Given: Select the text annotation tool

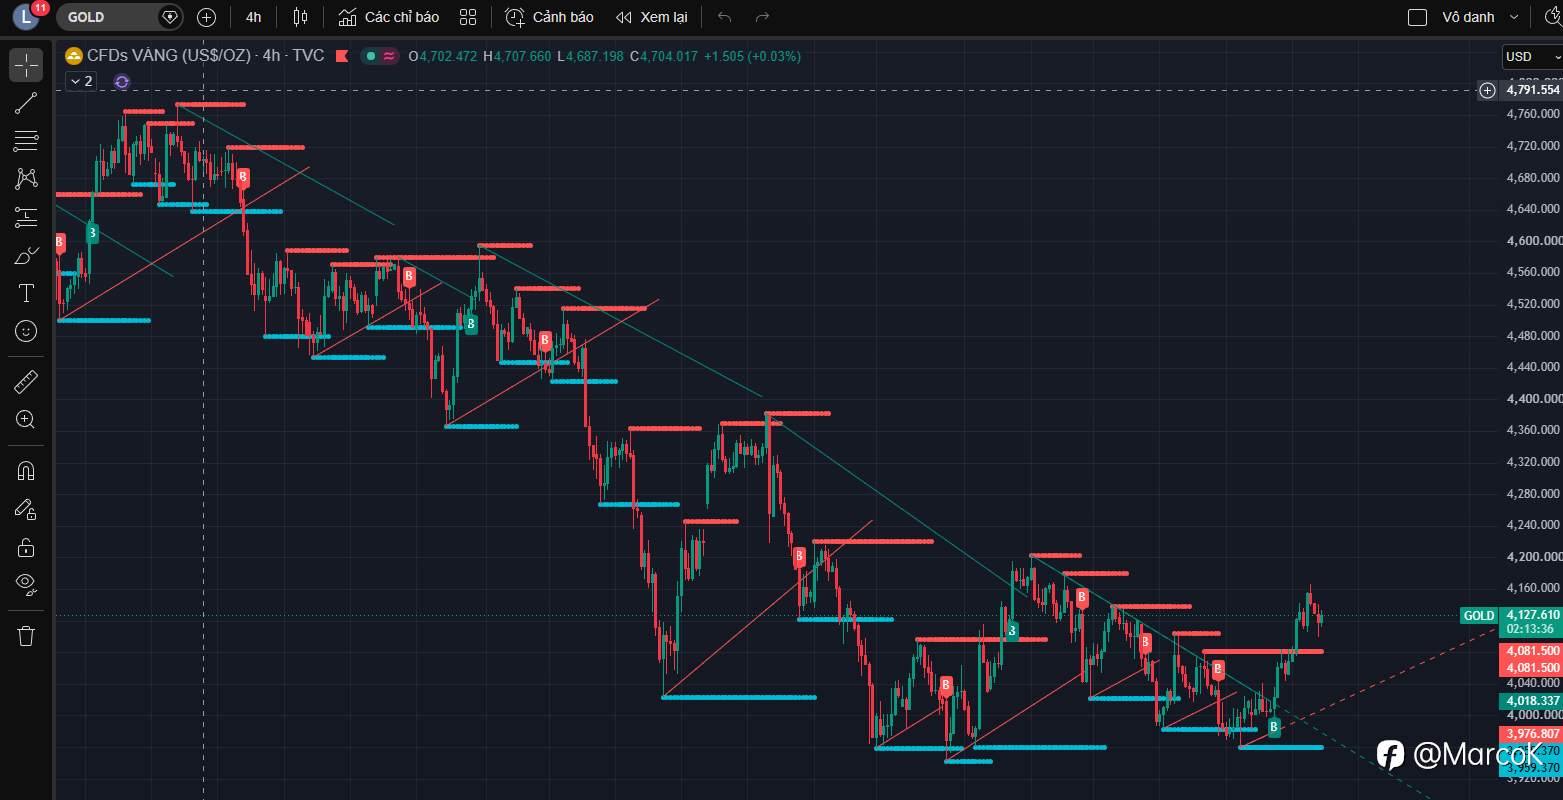Looking at the screenshot, I should pos(26,293).
